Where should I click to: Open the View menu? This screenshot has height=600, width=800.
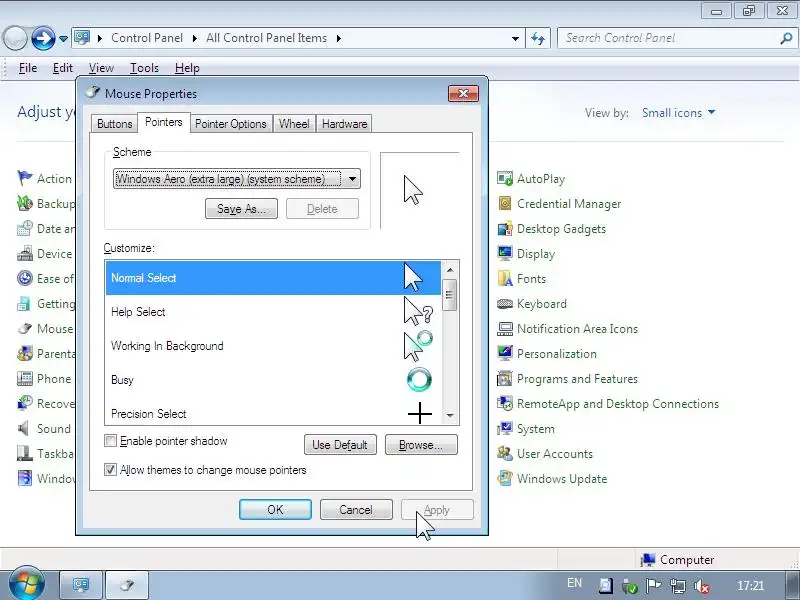click(101, 68)
